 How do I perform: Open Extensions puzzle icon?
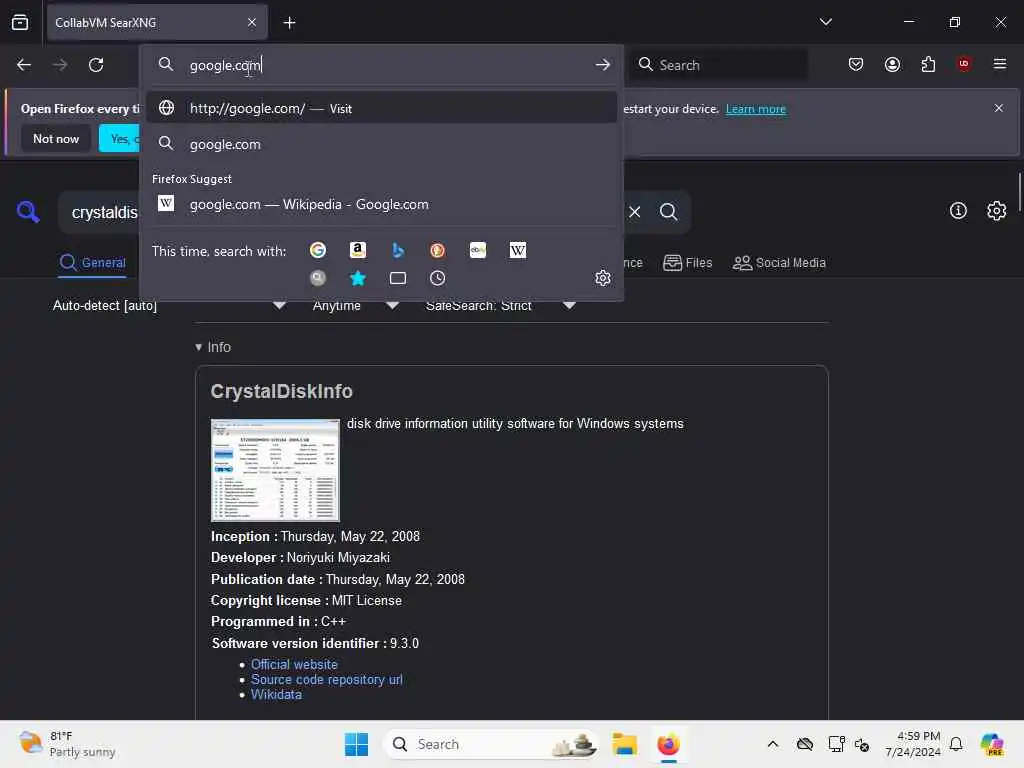click(928, 64)
